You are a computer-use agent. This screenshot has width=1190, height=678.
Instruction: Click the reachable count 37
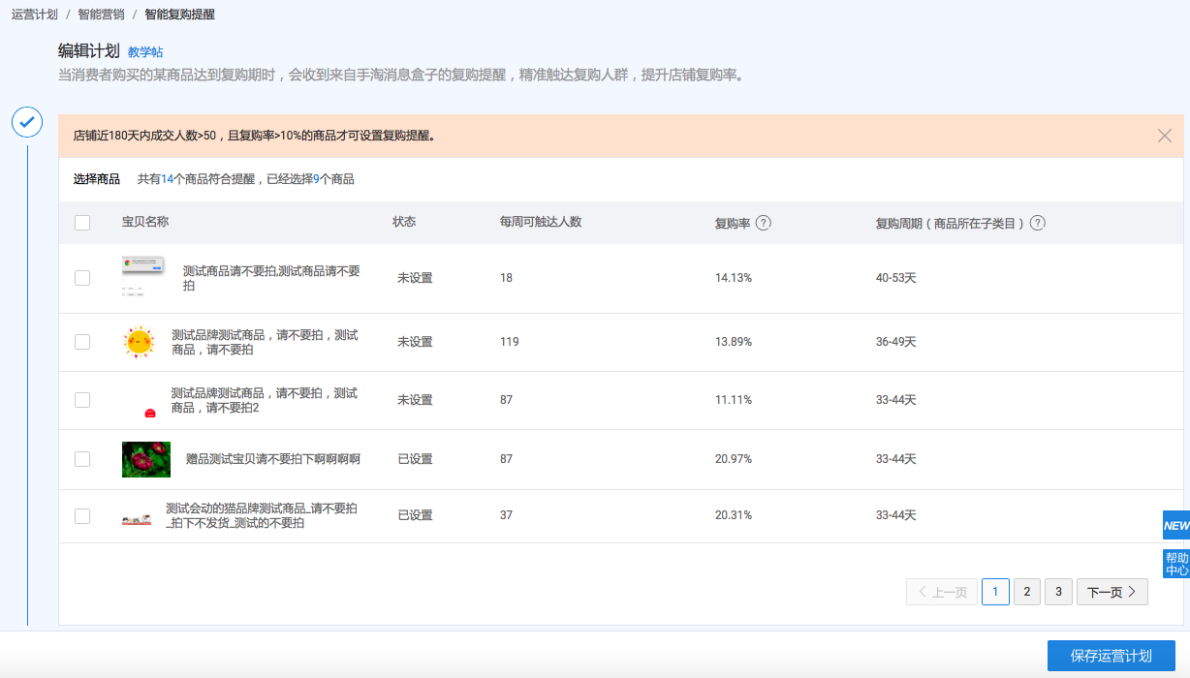click(506, 515)
